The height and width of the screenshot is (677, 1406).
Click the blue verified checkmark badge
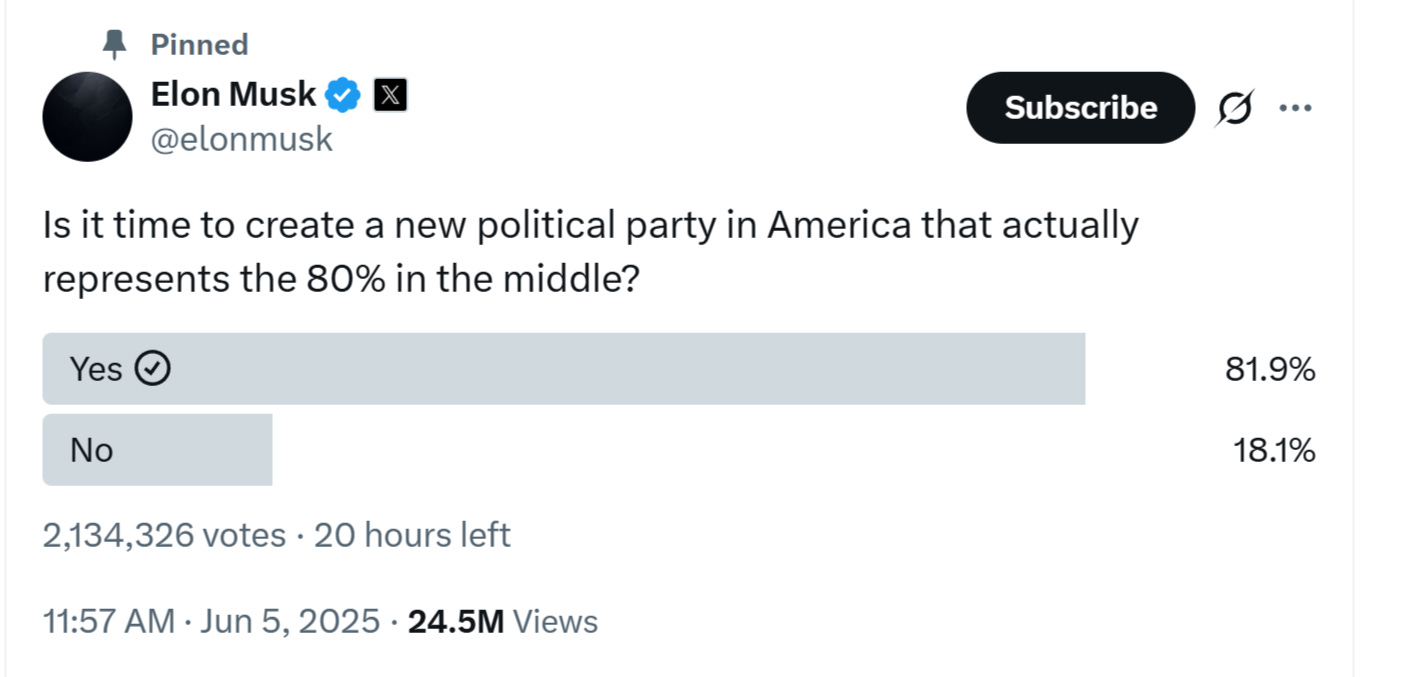[x=345, y=96]
